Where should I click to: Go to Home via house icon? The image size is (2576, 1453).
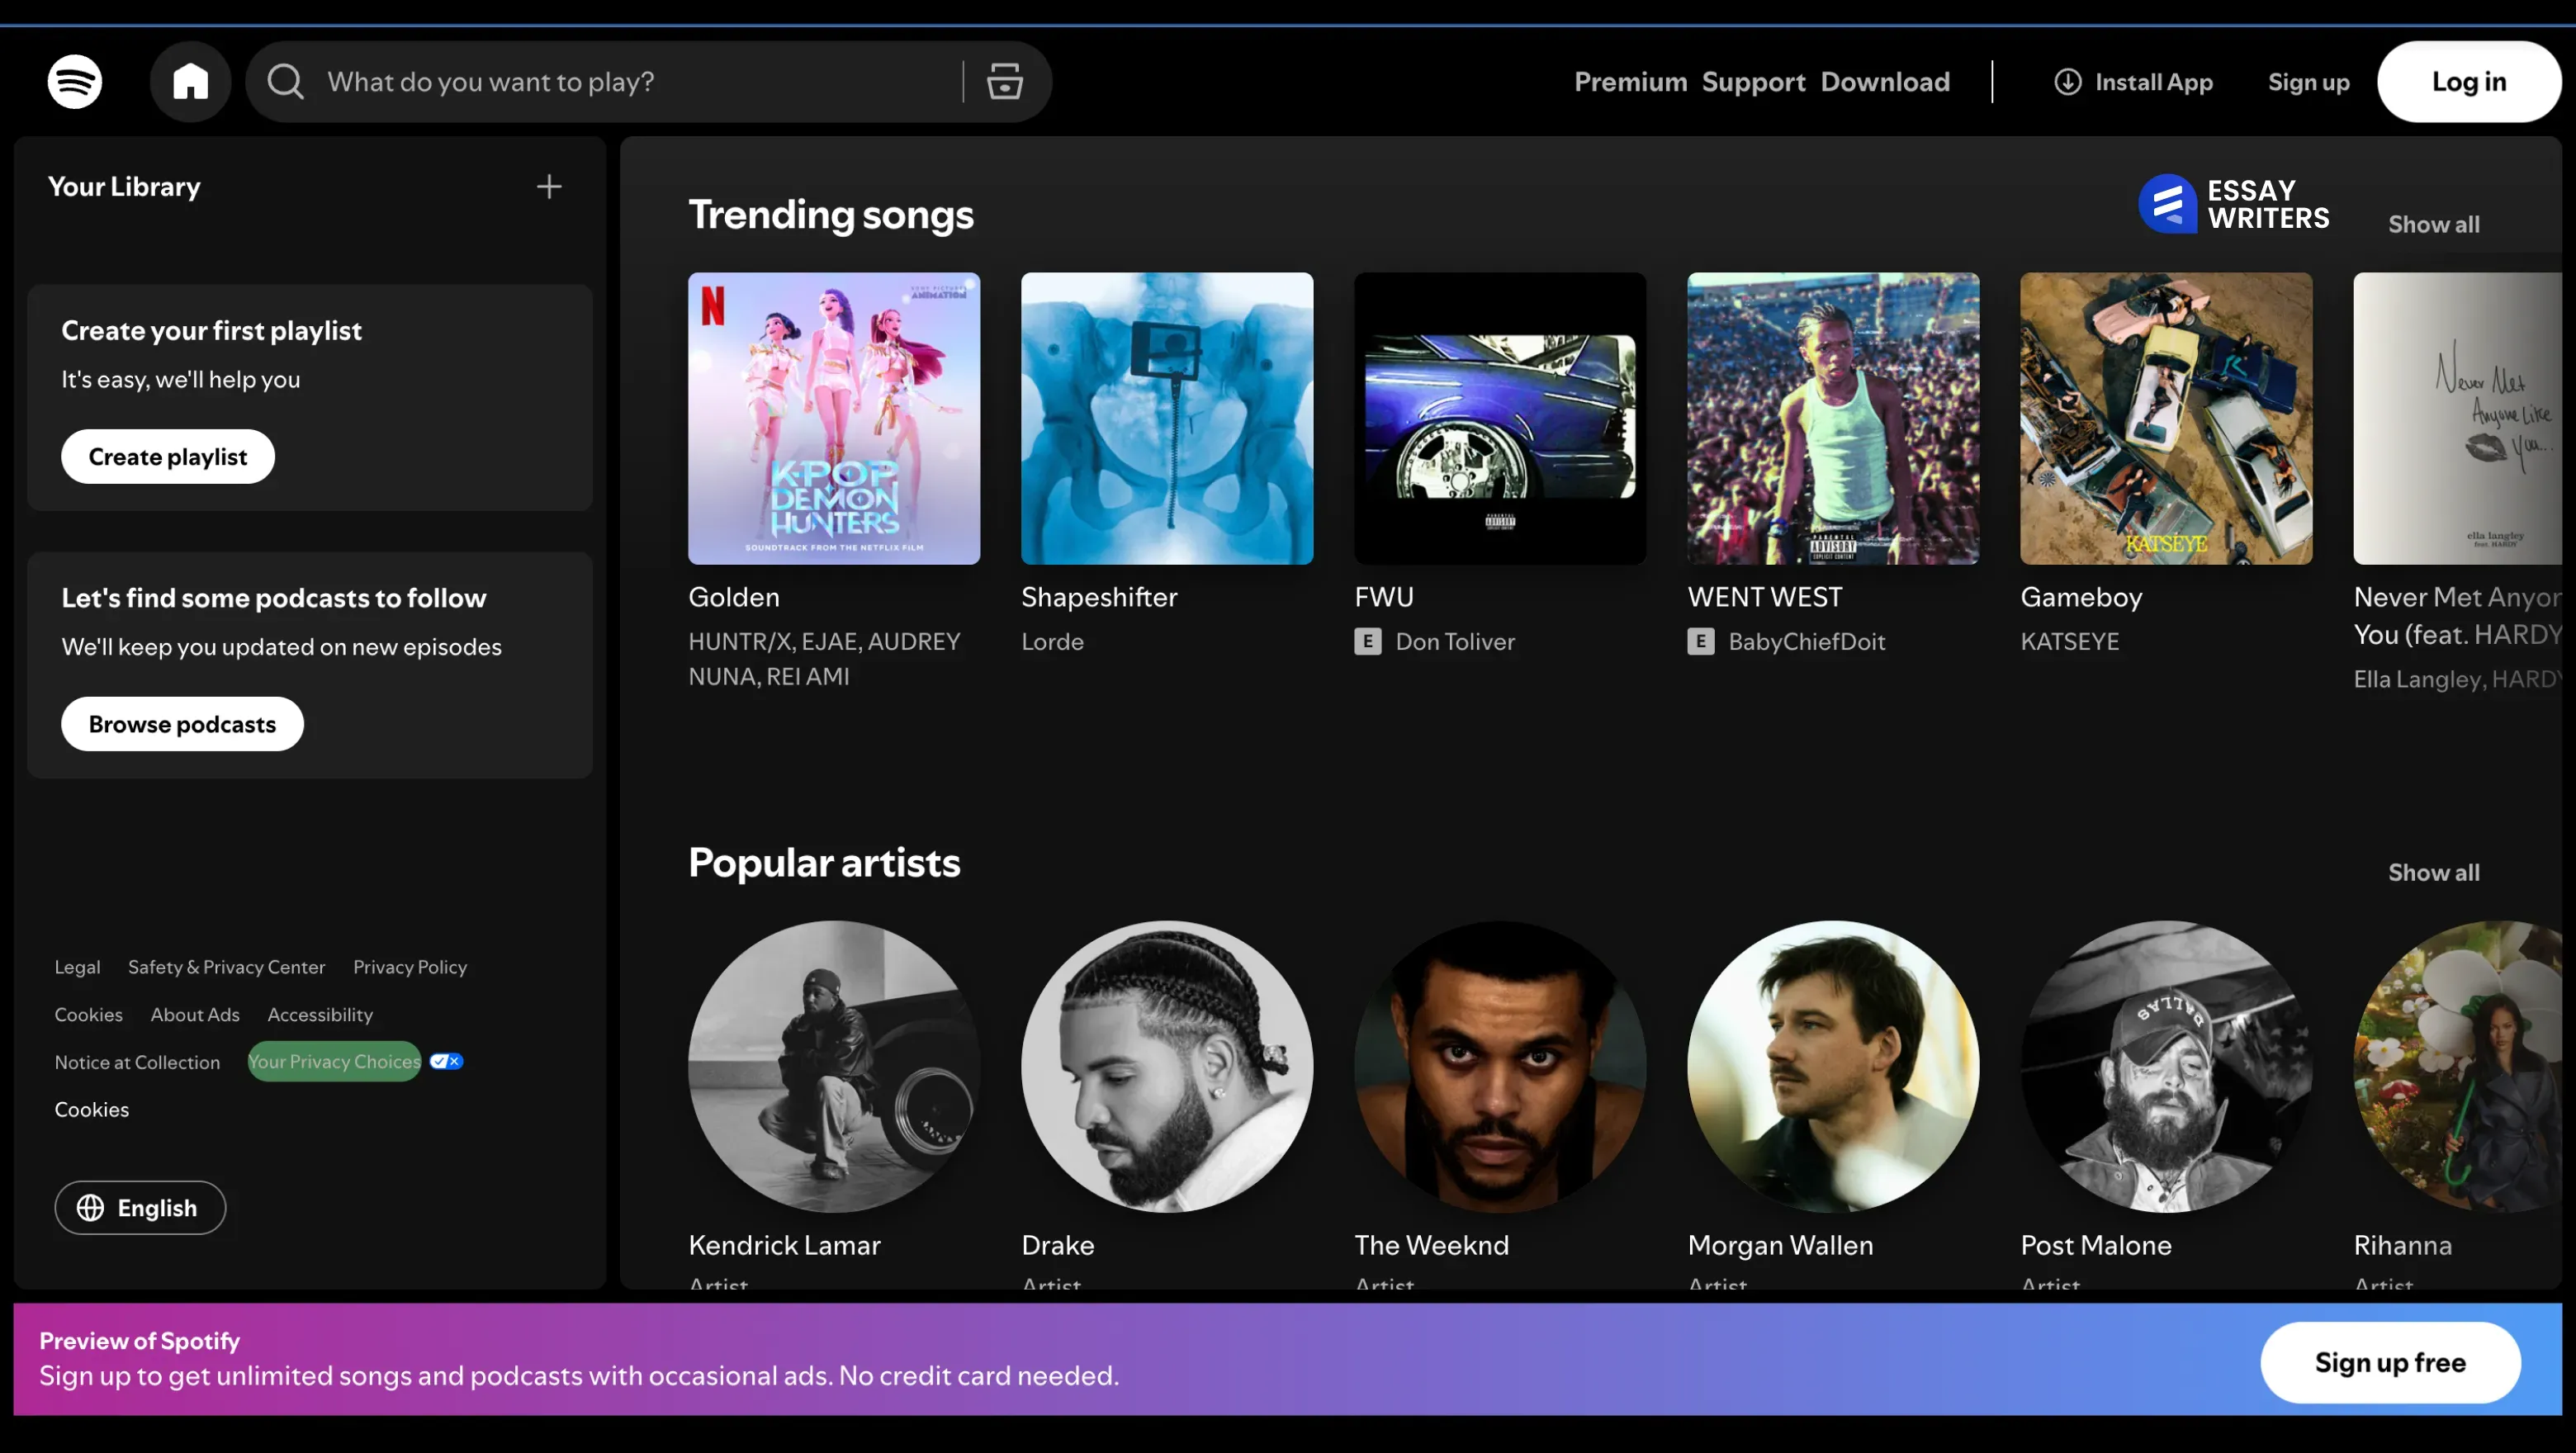coord(190,82)
